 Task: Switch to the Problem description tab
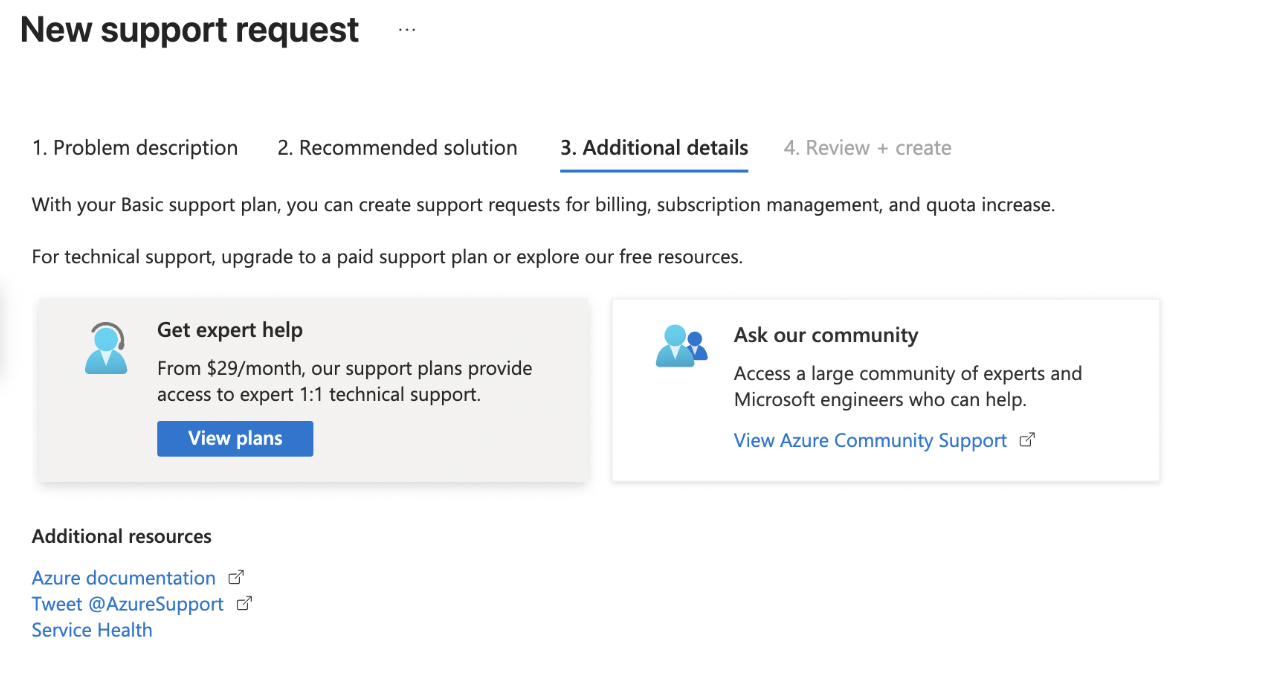(135, 148)
